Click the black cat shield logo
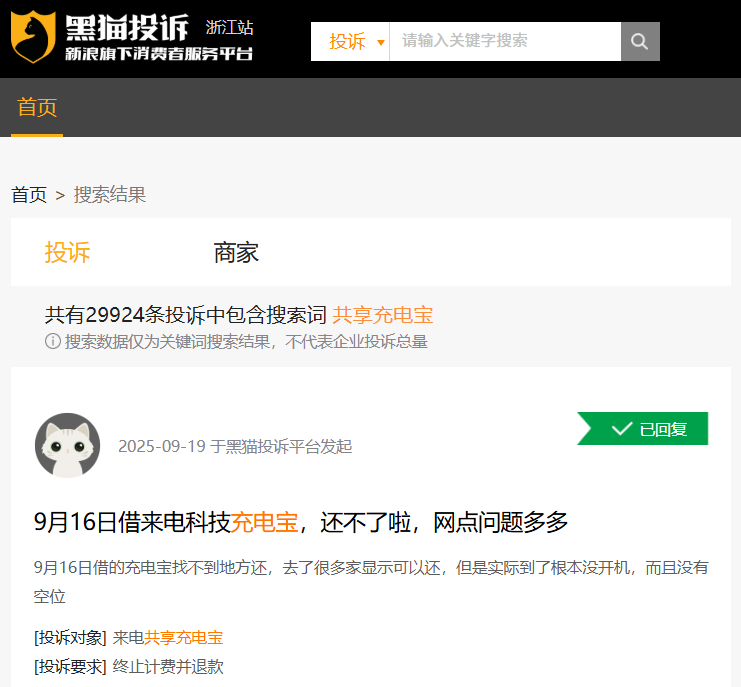741x687 pixels. pyautogui.click(x=34, y=37)
